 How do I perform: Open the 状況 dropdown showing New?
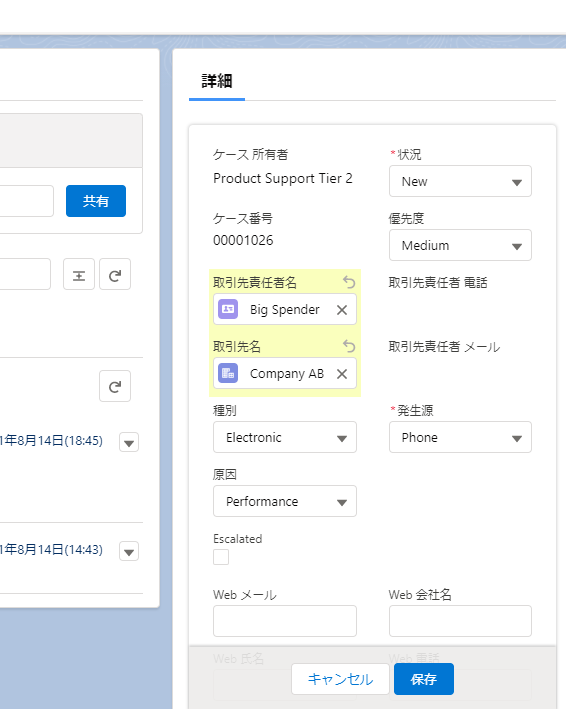point(460,181)
